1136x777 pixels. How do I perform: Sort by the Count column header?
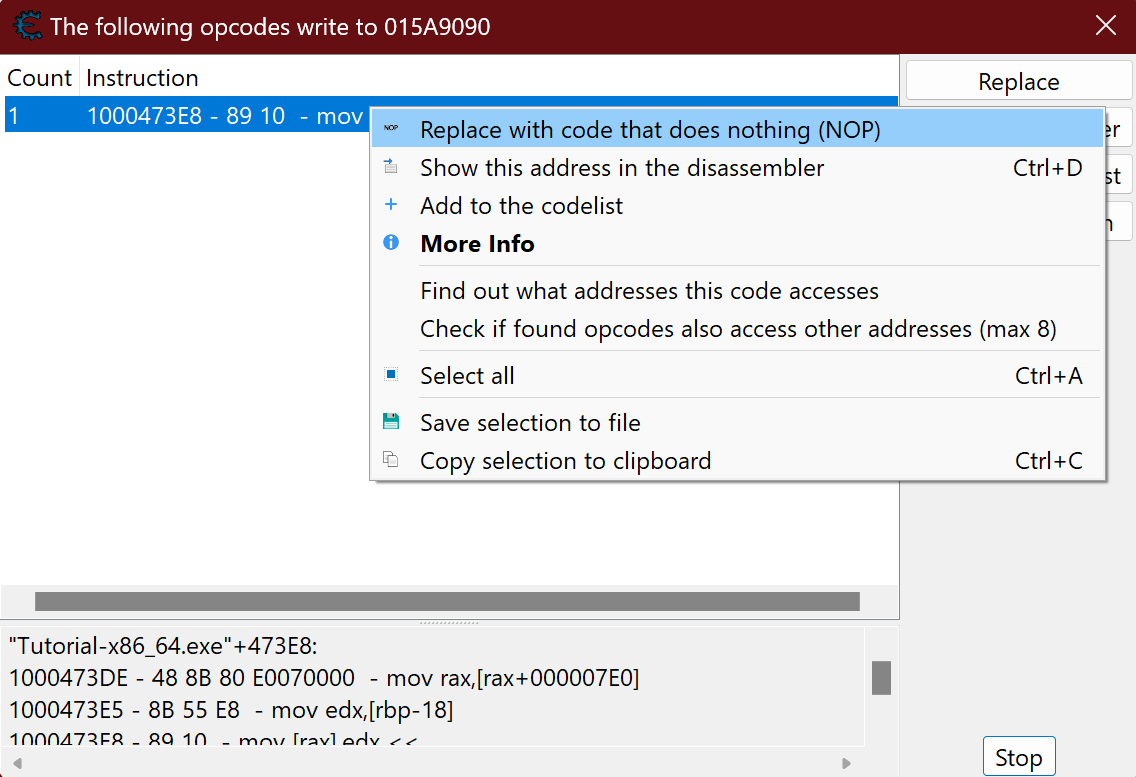click(40, 78)
